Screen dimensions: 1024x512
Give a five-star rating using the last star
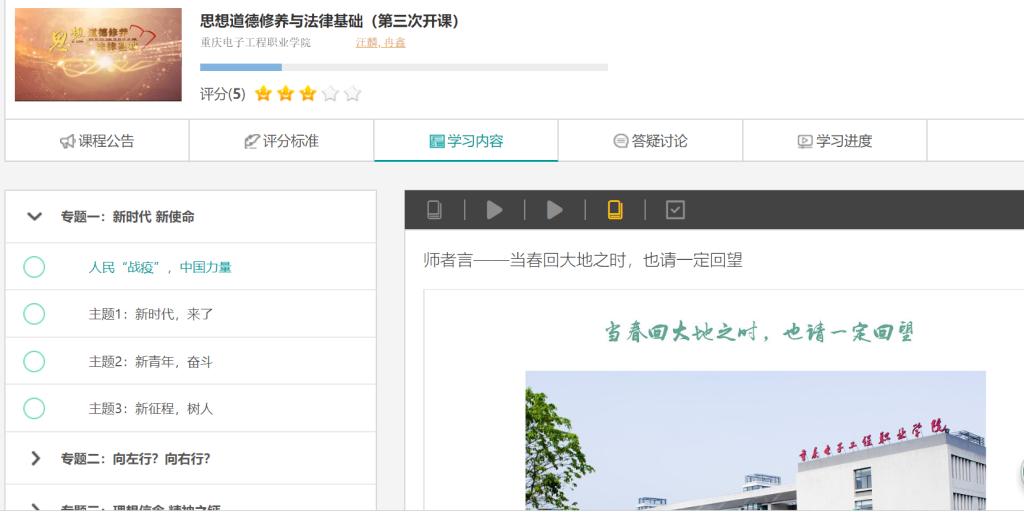[x=352, y=94]
